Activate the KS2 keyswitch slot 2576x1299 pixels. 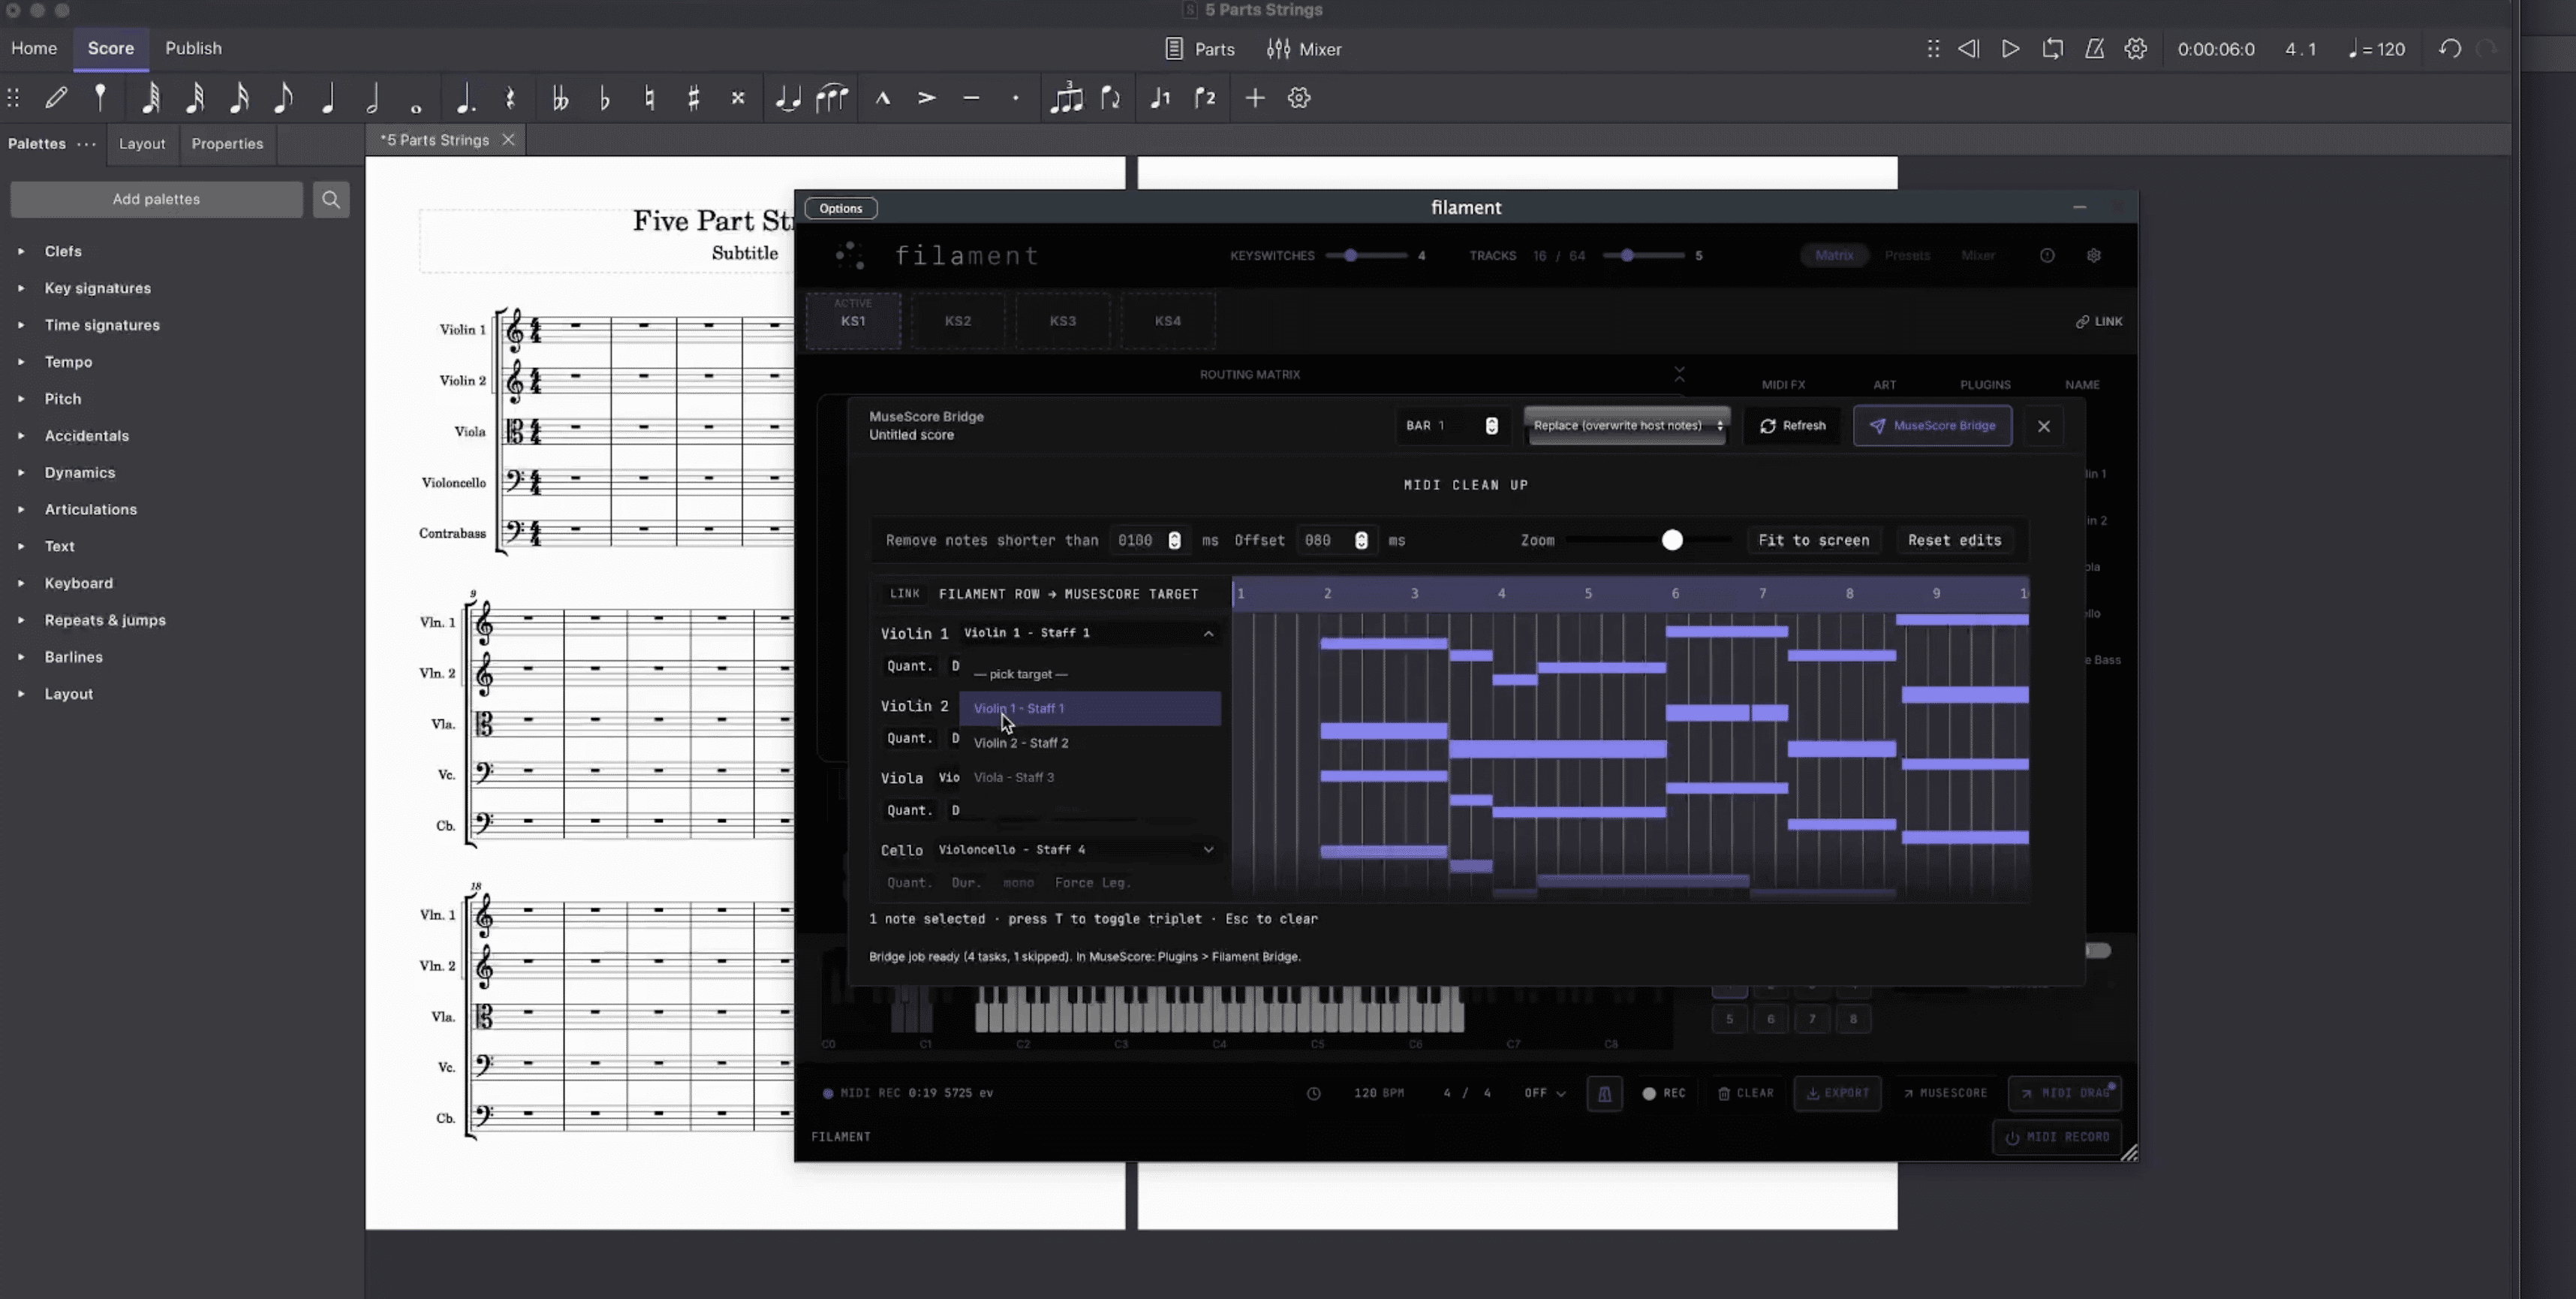click(x=958, y=321)
